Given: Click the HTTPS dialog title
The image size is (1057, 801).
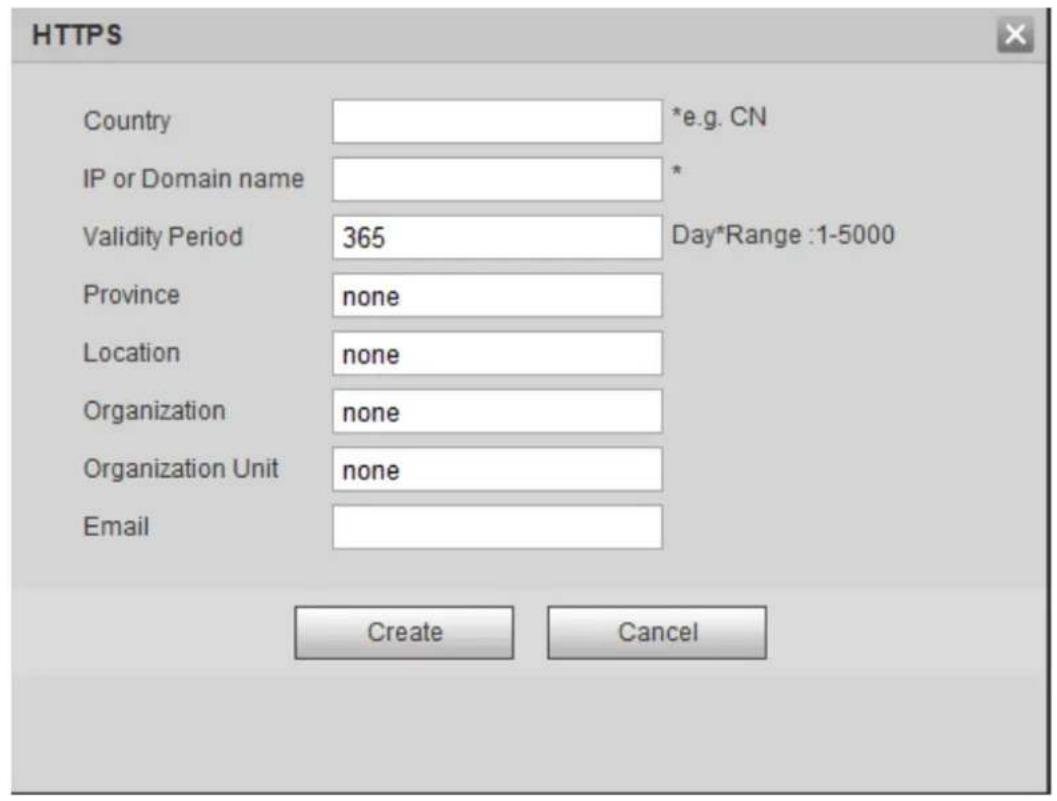Looking at the screenshot, I should coord(78,35).
